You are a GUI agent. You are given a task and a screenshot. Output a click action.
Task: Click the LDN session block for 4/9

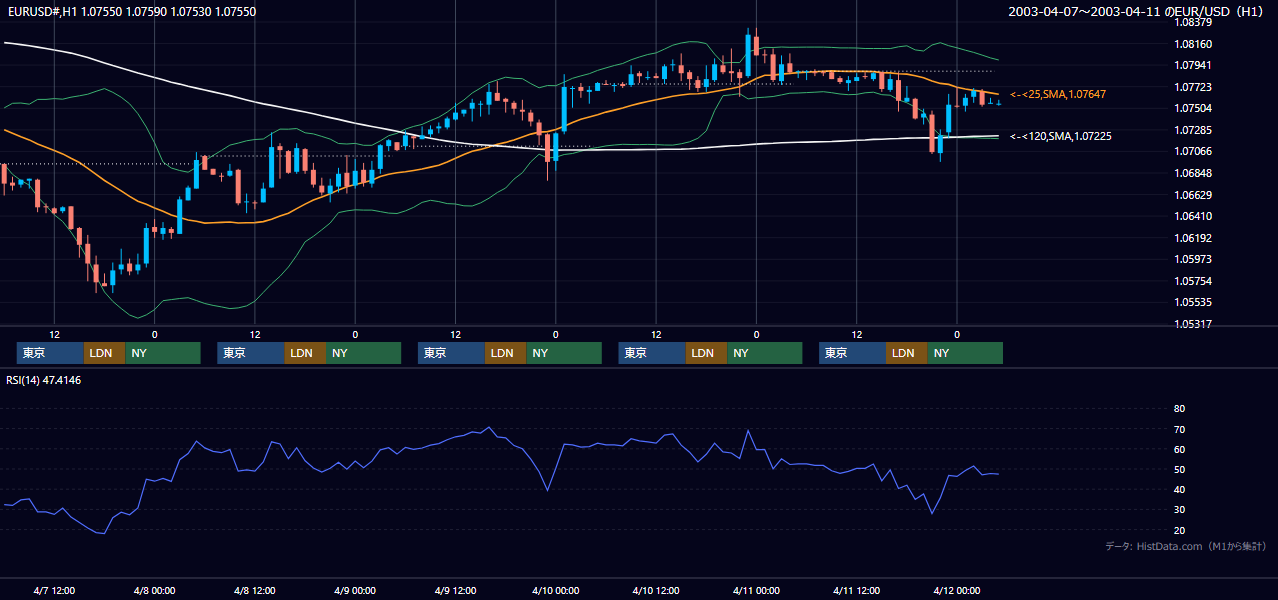point(505,353)
